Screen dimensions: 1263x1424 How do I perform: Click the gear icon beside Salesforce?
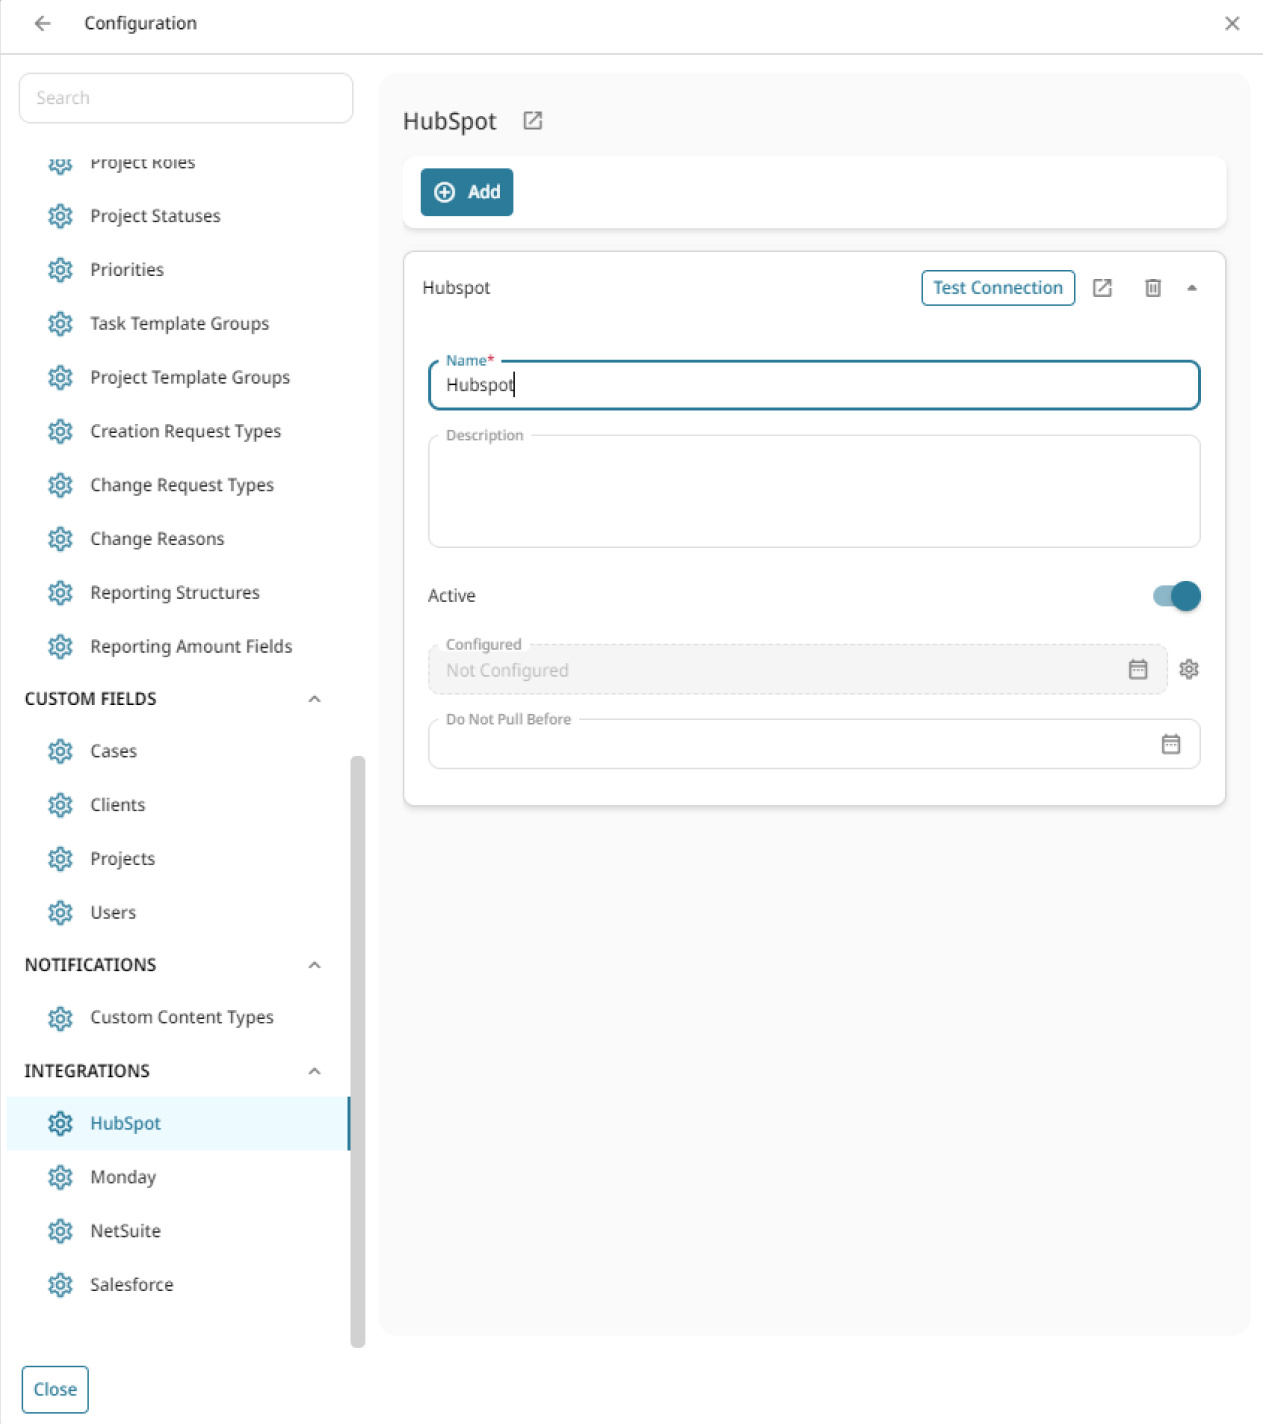point(60,1284)
